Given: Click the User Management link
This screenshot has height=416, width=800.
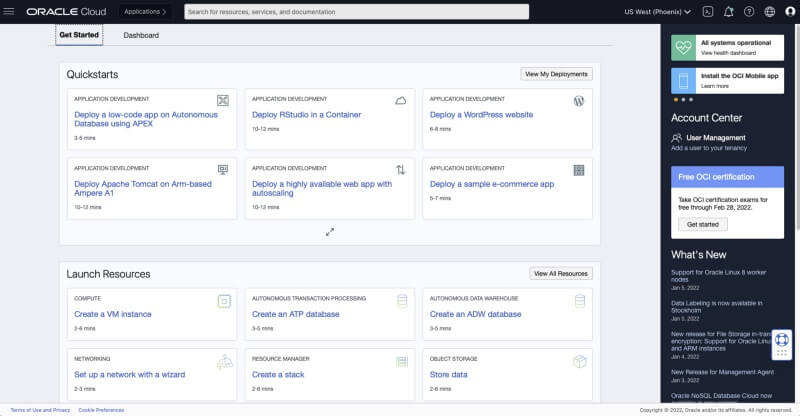Looking at the screenshot, I should pos(716,137).
